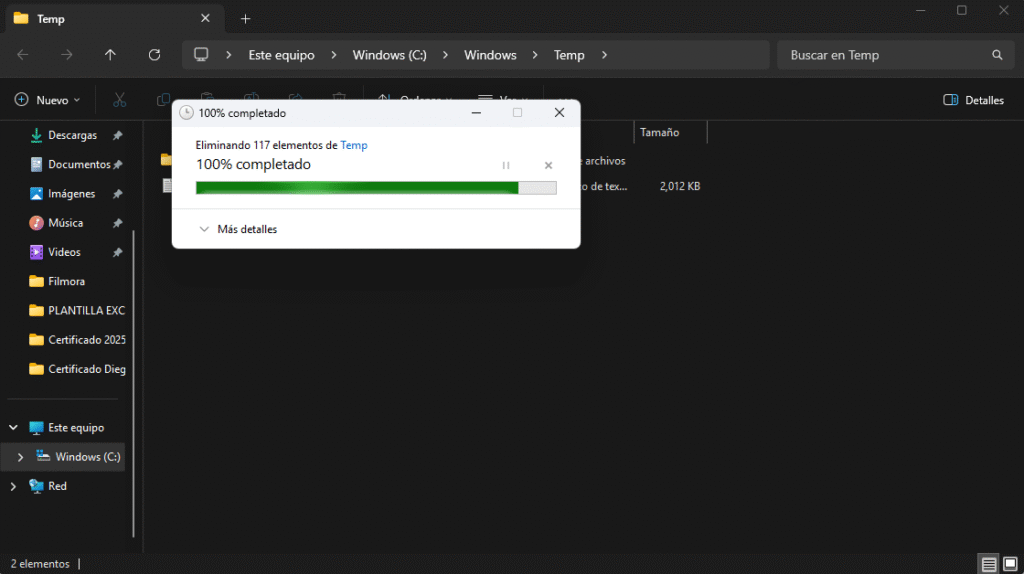Image resolution: width=1024 pixels, height=574 pixels.
Task: Click Temp breadcrumb segment
Action: [x=569, y=55]
